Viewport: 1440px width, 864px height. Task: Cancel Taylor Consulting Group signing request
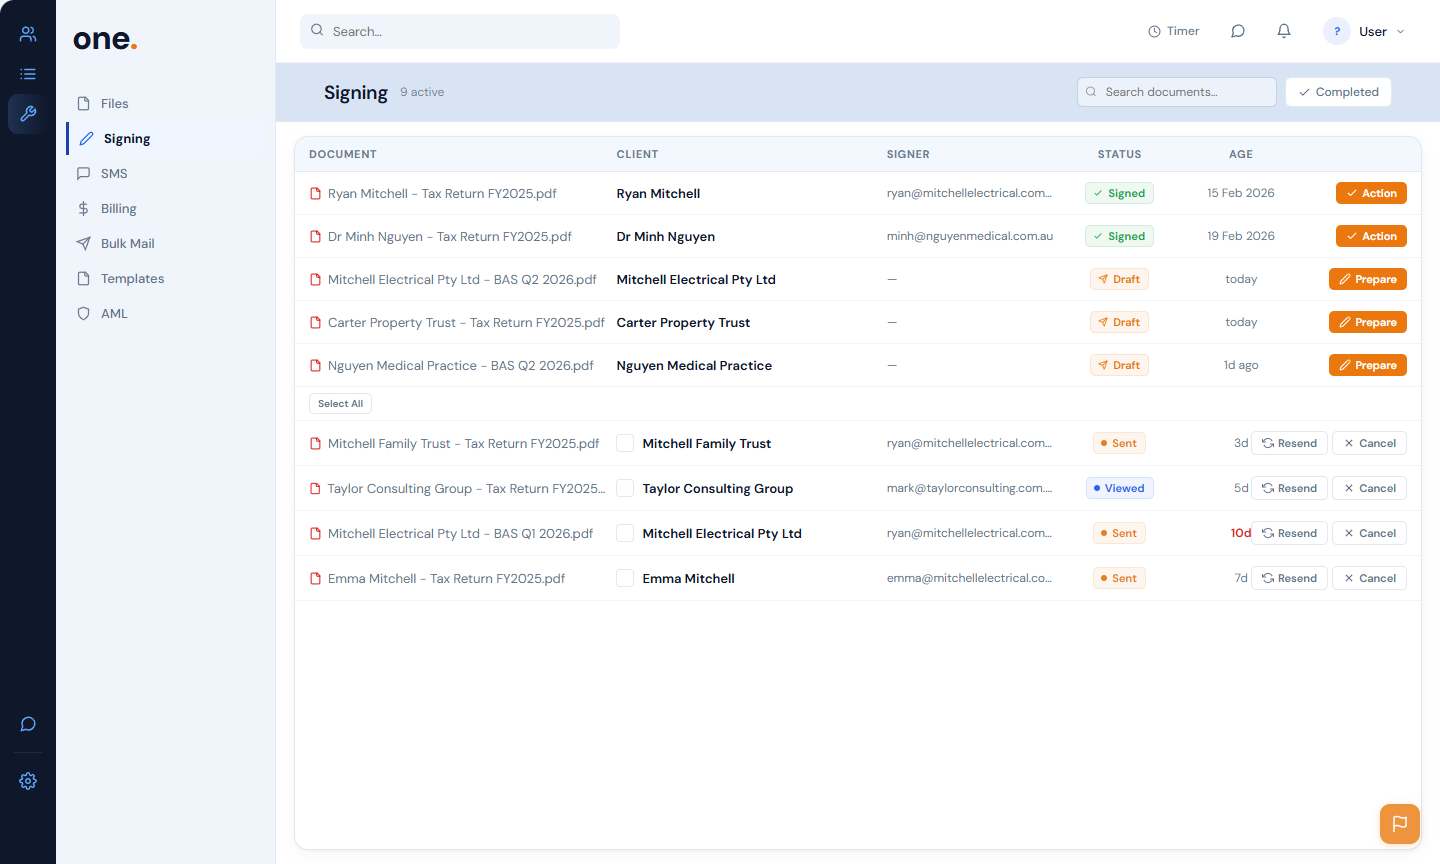1369,488
